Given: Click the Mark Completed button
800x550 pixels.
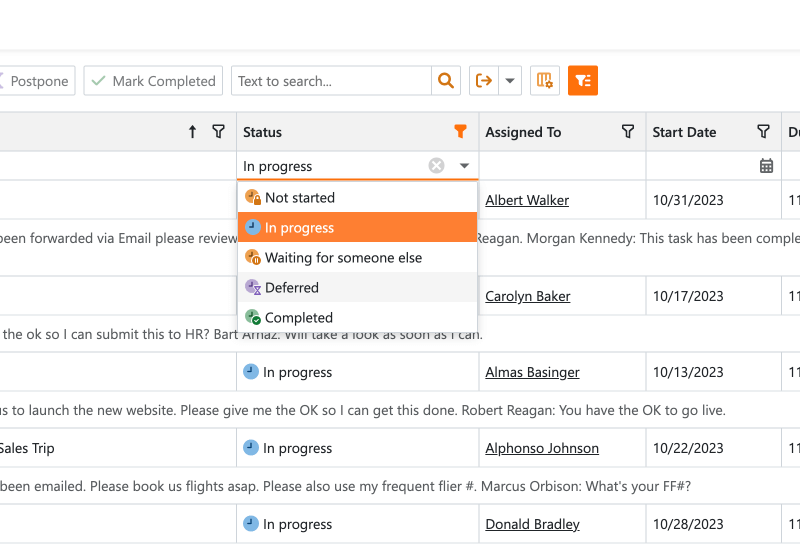Looking at the screenshot, I should coord(153,81).
